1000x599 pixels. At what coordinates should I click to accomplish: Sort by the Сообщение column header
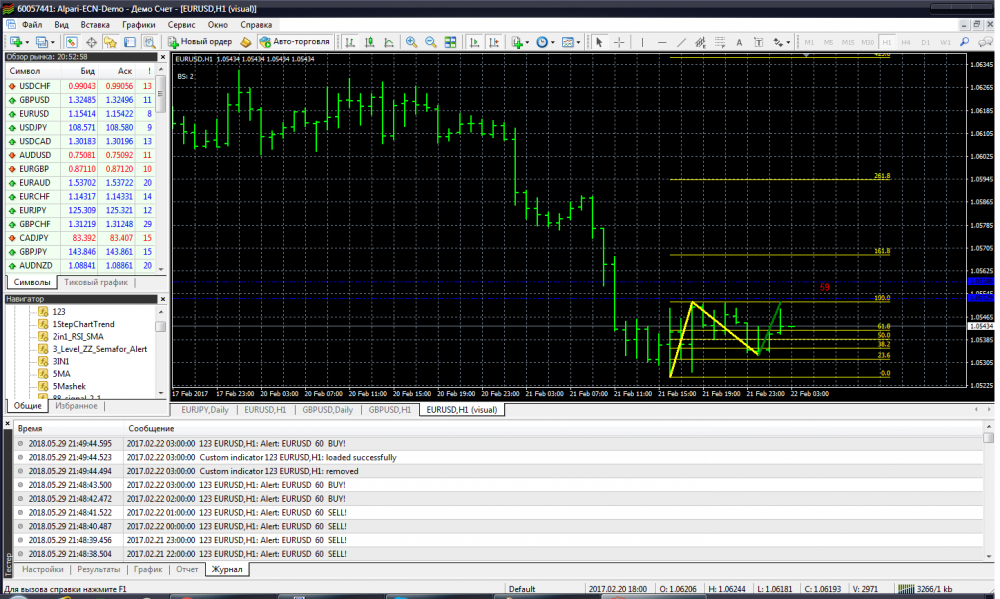151,429
